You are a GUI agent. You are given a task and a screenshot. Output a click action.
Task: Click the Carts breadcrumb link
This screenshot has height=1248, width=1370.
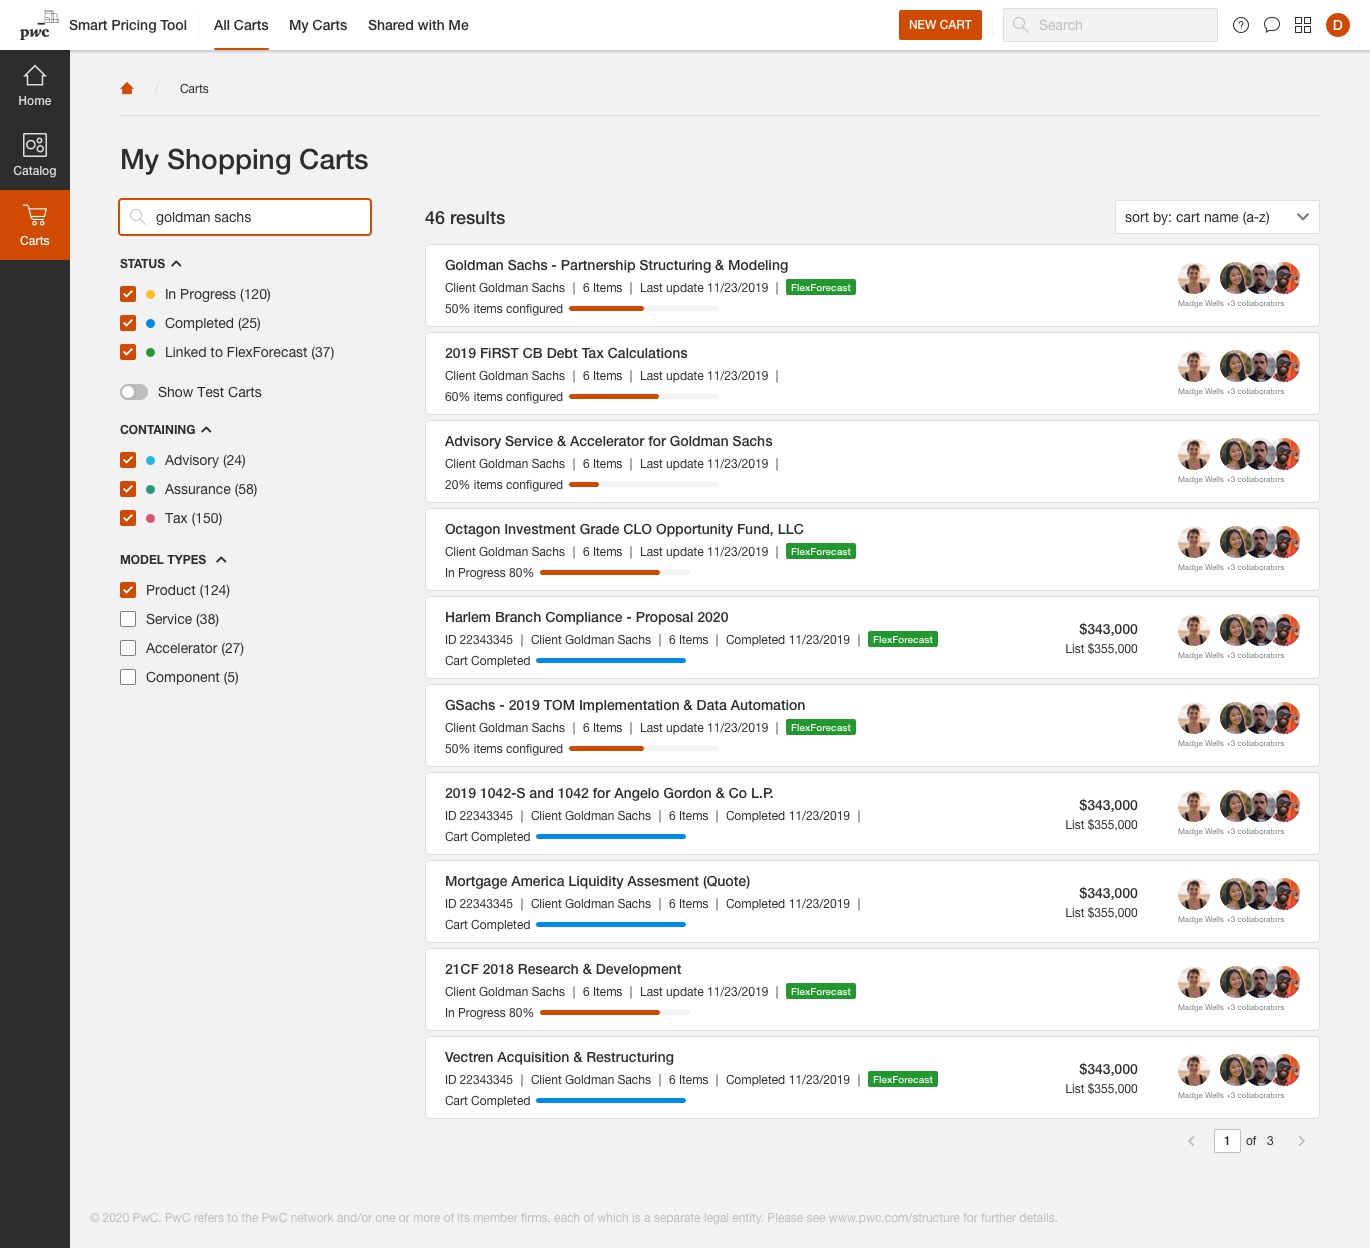(x=194, y=89)
